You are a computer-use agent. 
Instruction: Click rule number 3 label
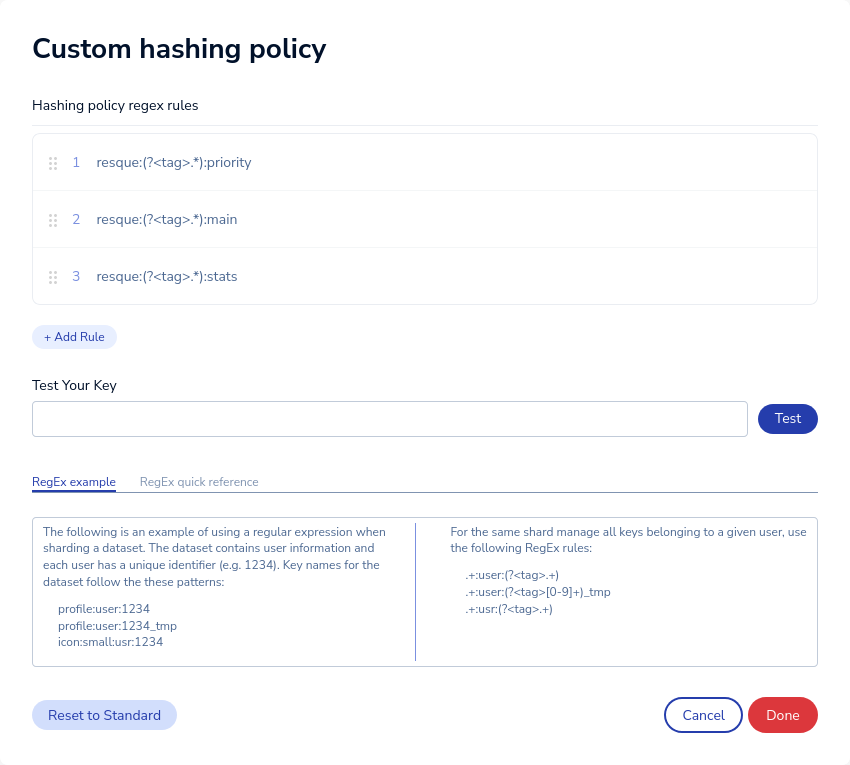click(76, 277)
